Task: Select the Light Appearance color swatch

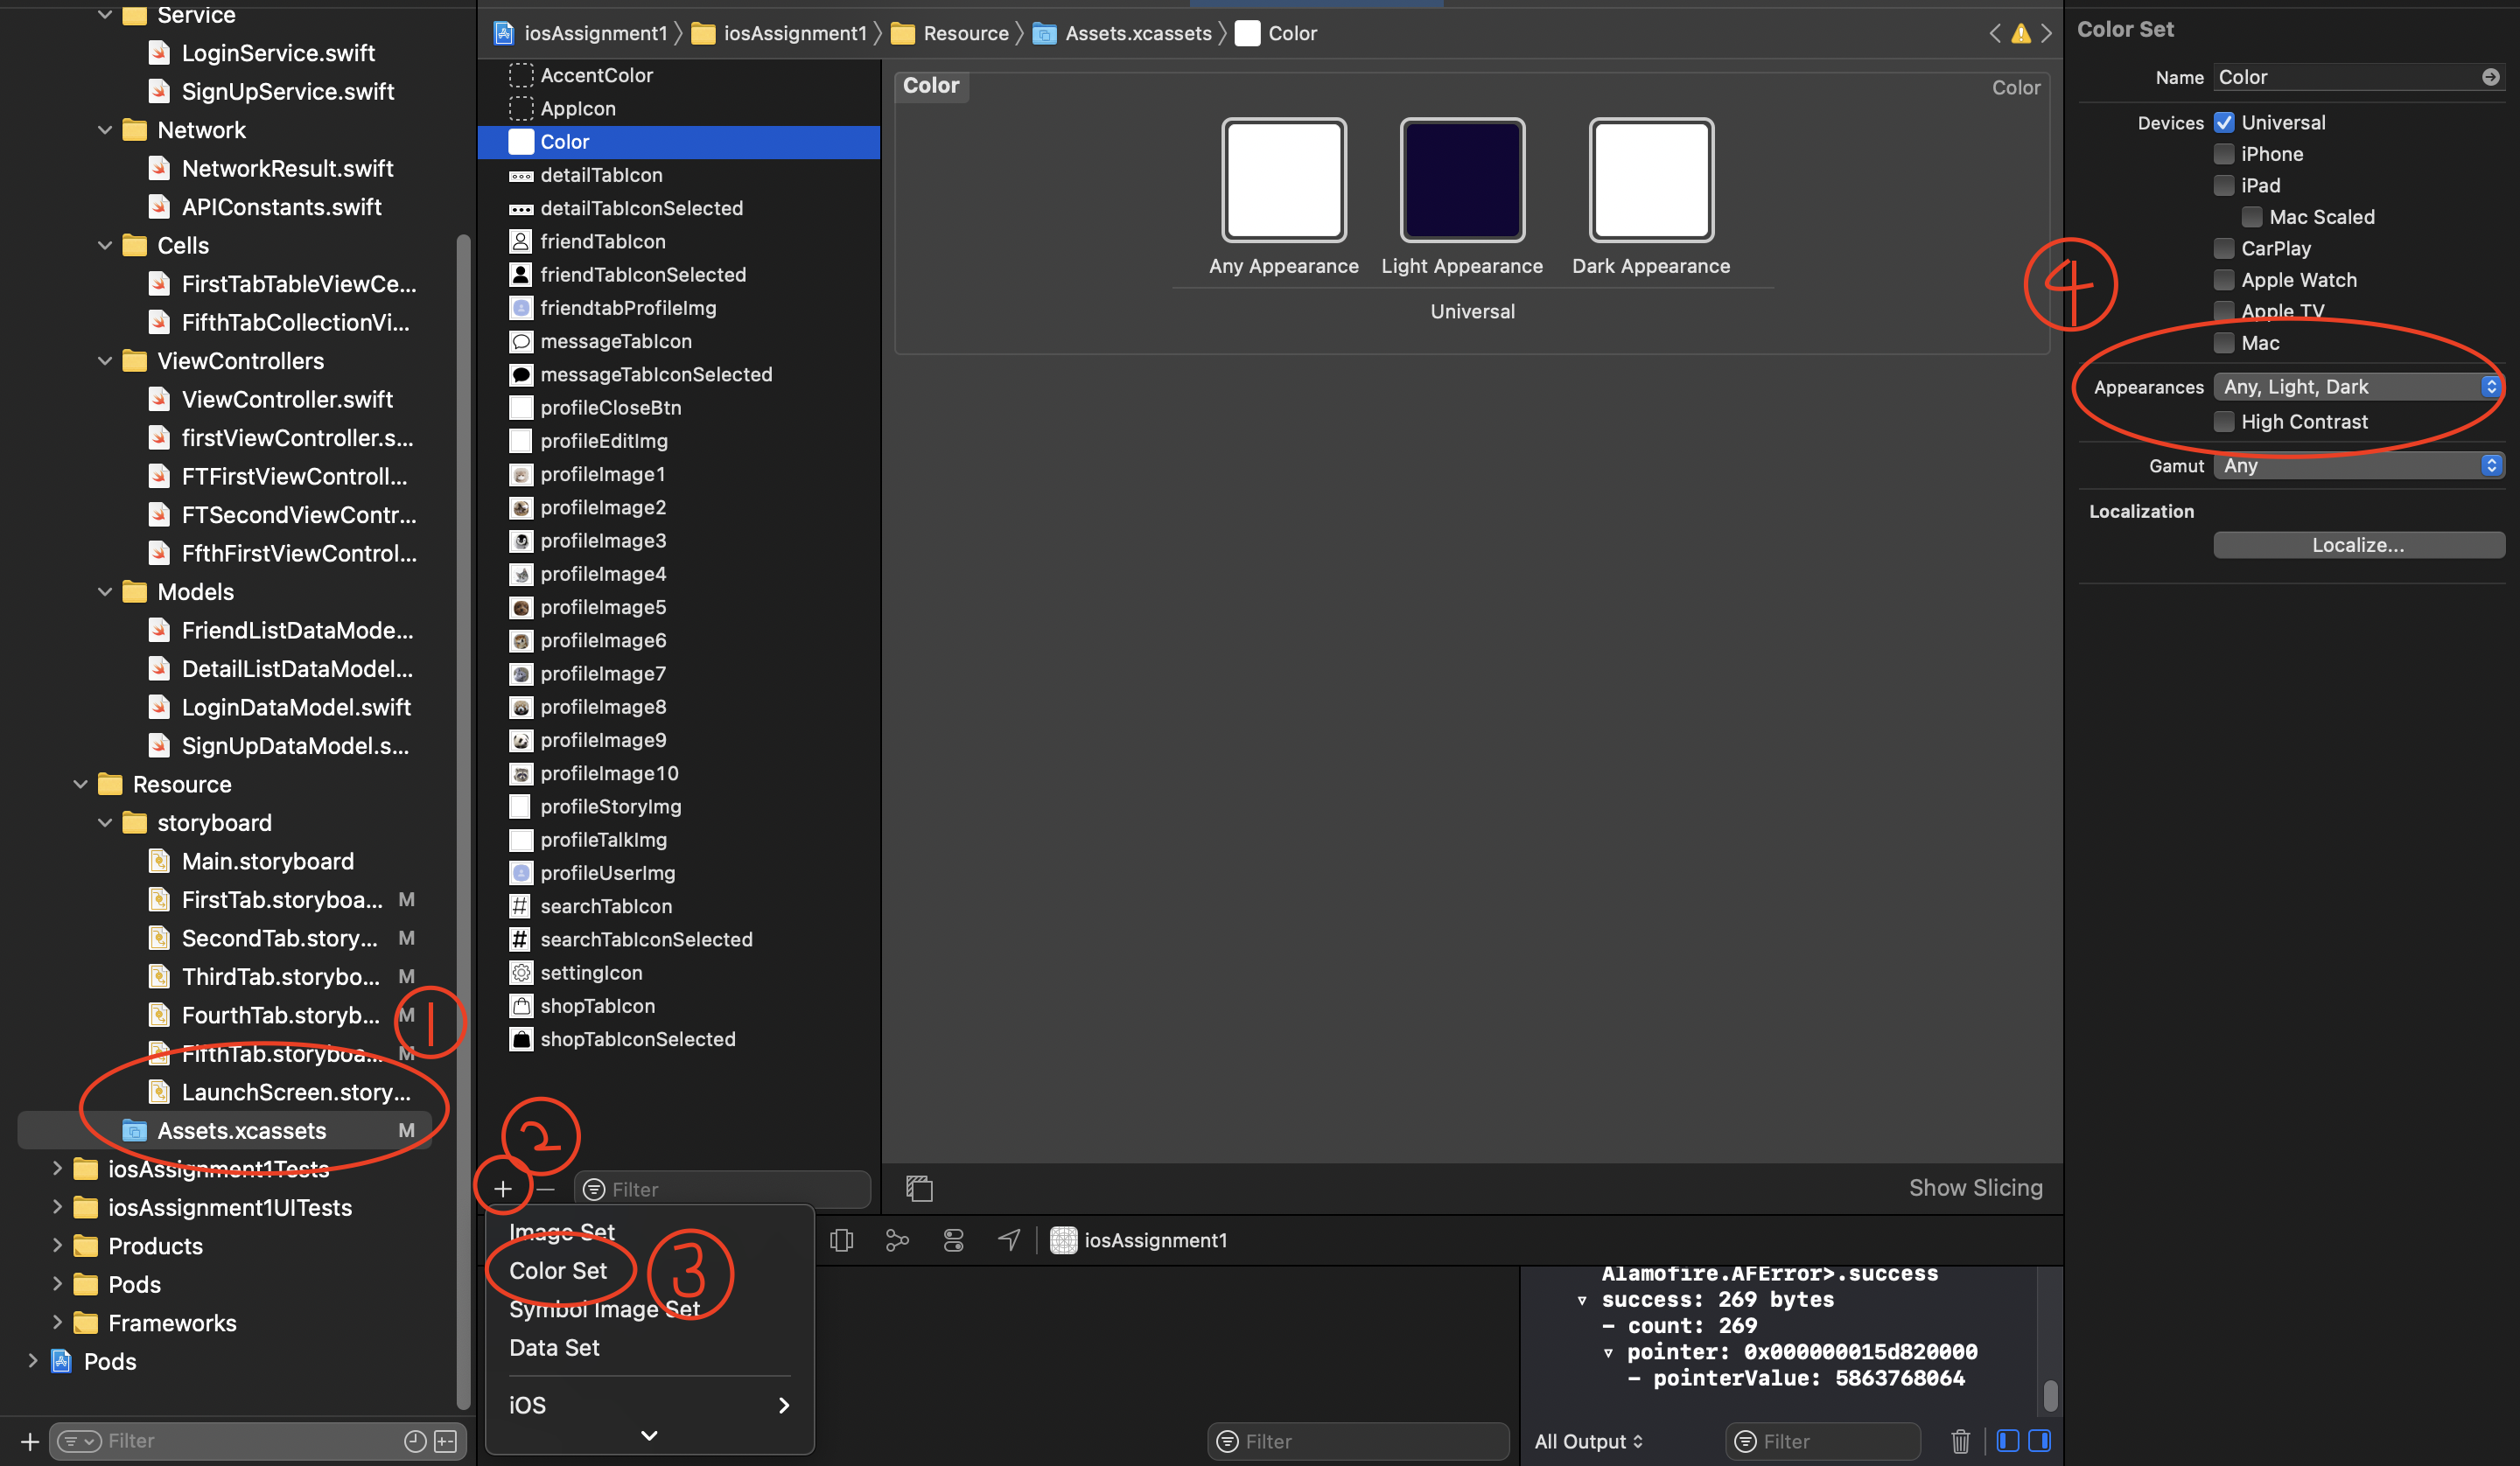Action: pos(1461,181)
